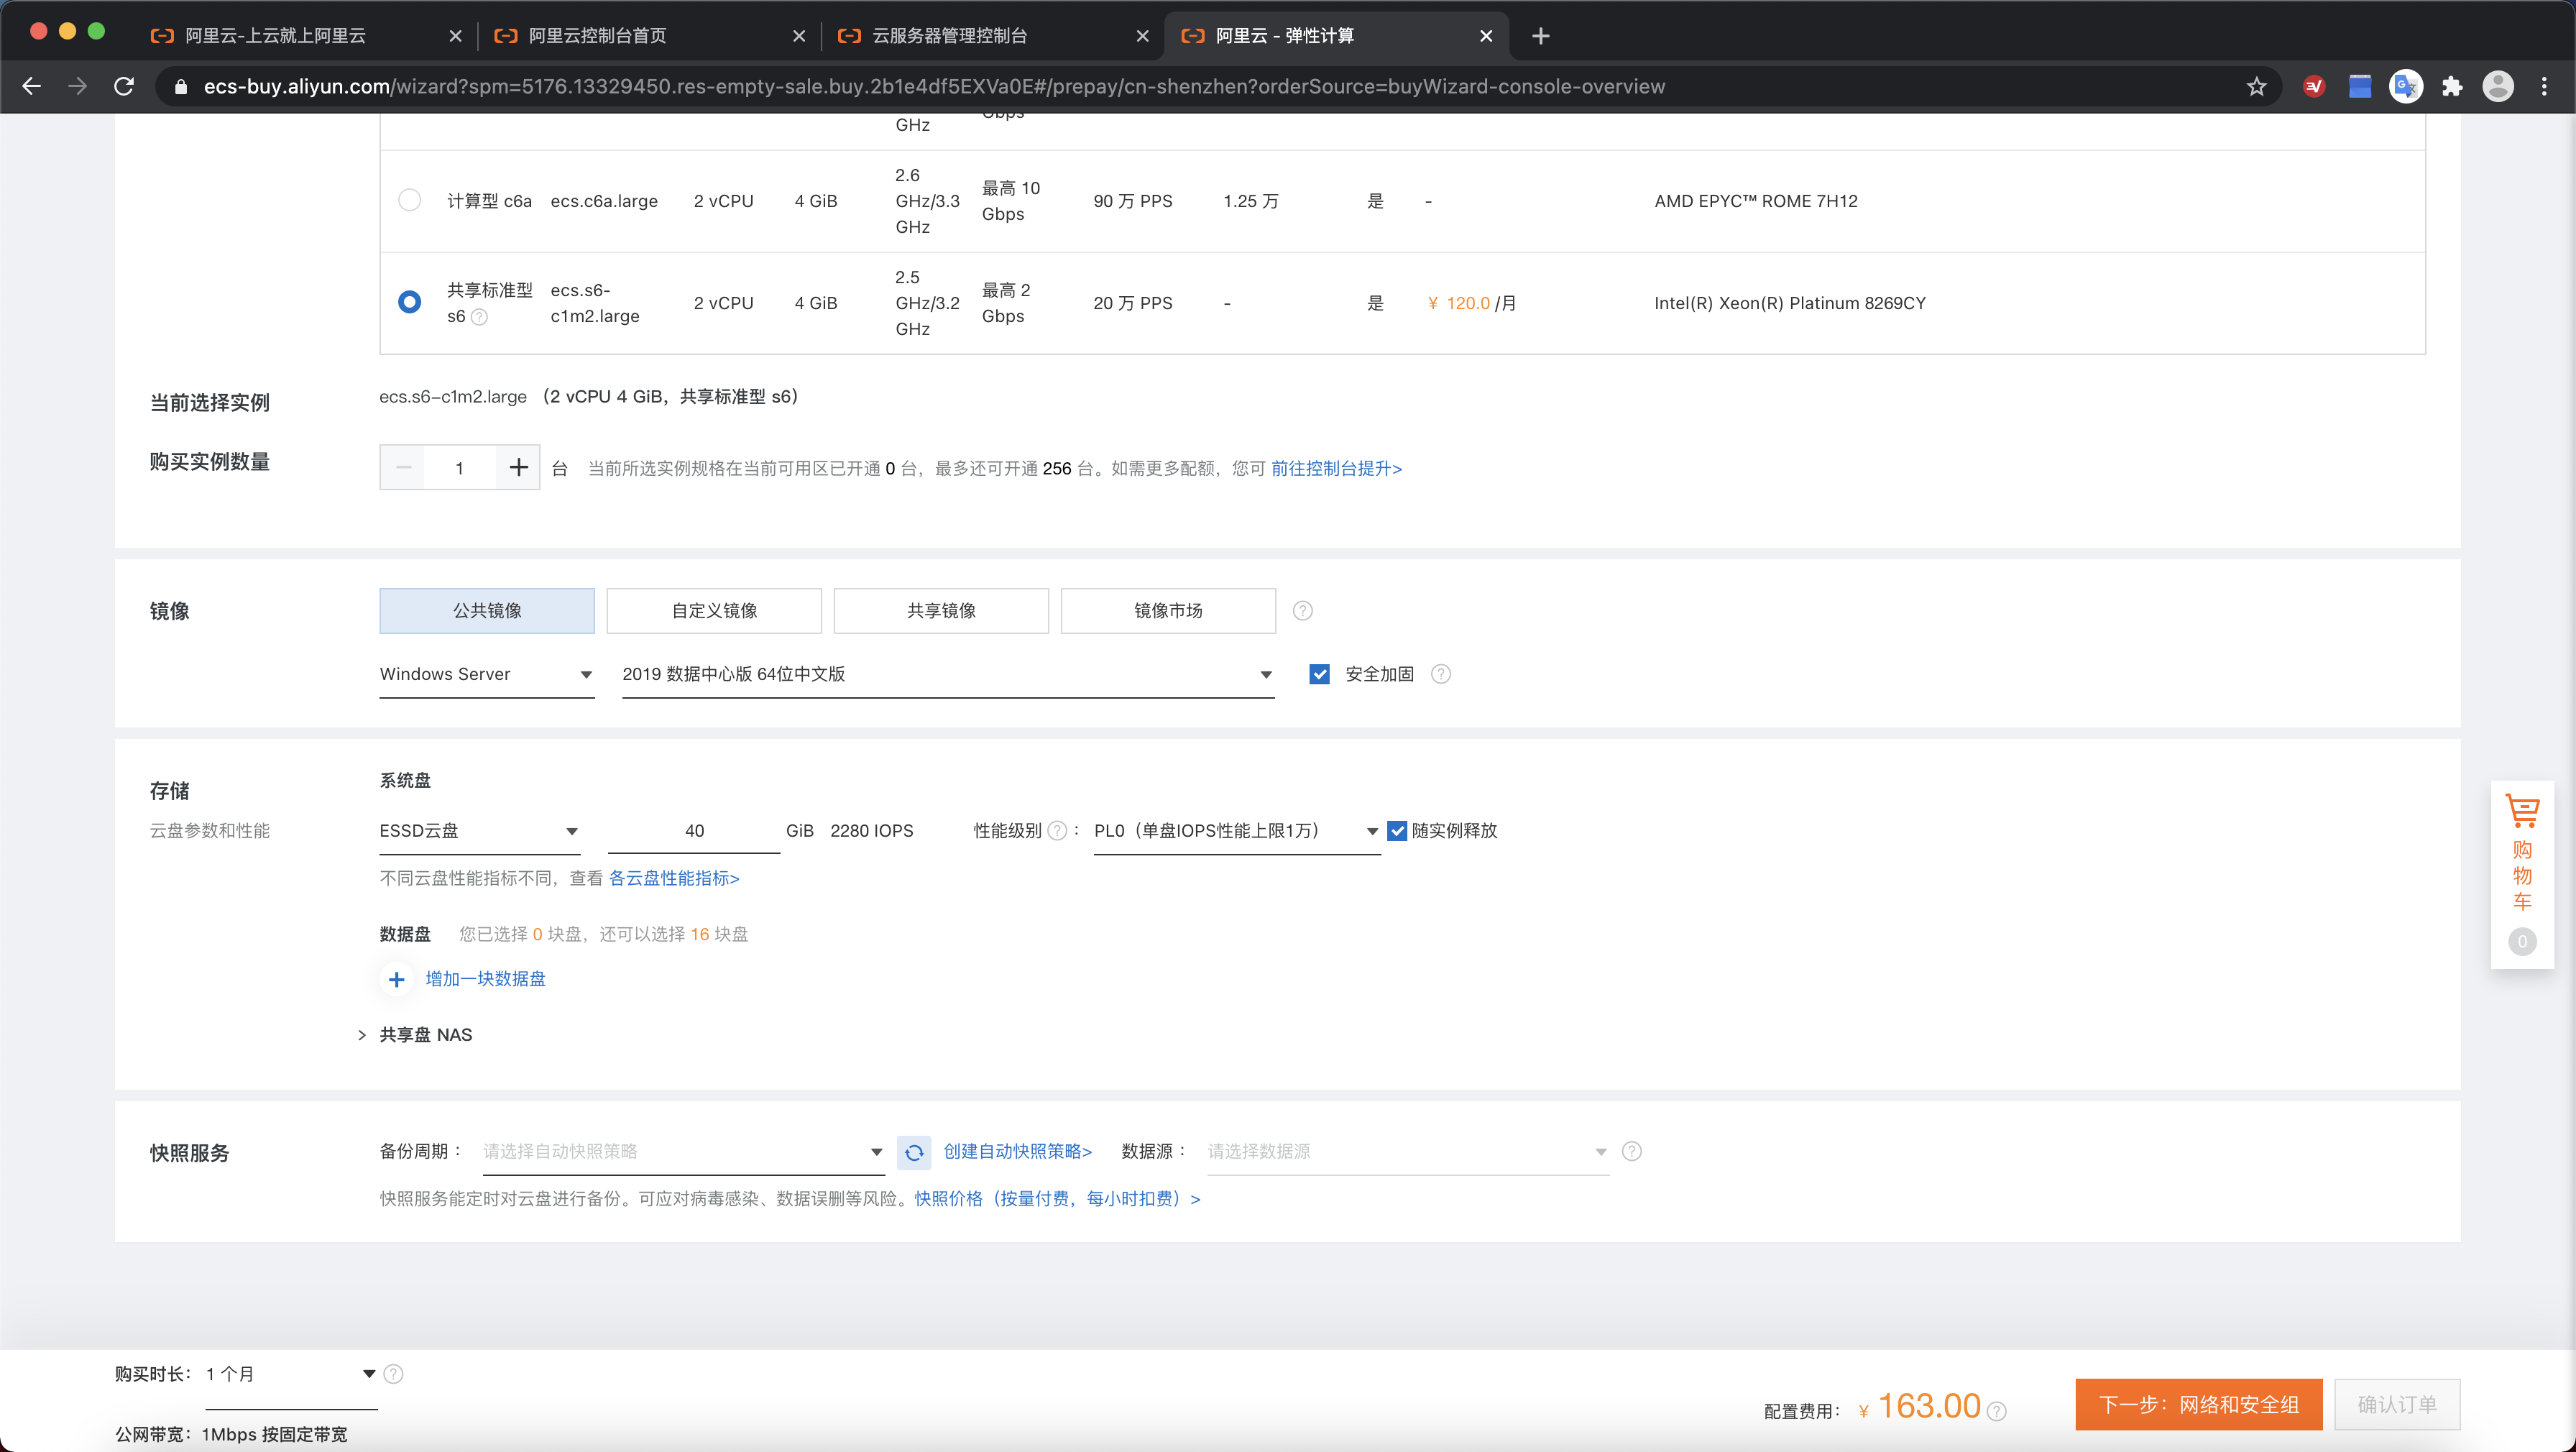Open the Windows Server OS dropdown
This screenshot has height=1452, width=2576.
tap(486, 675)
